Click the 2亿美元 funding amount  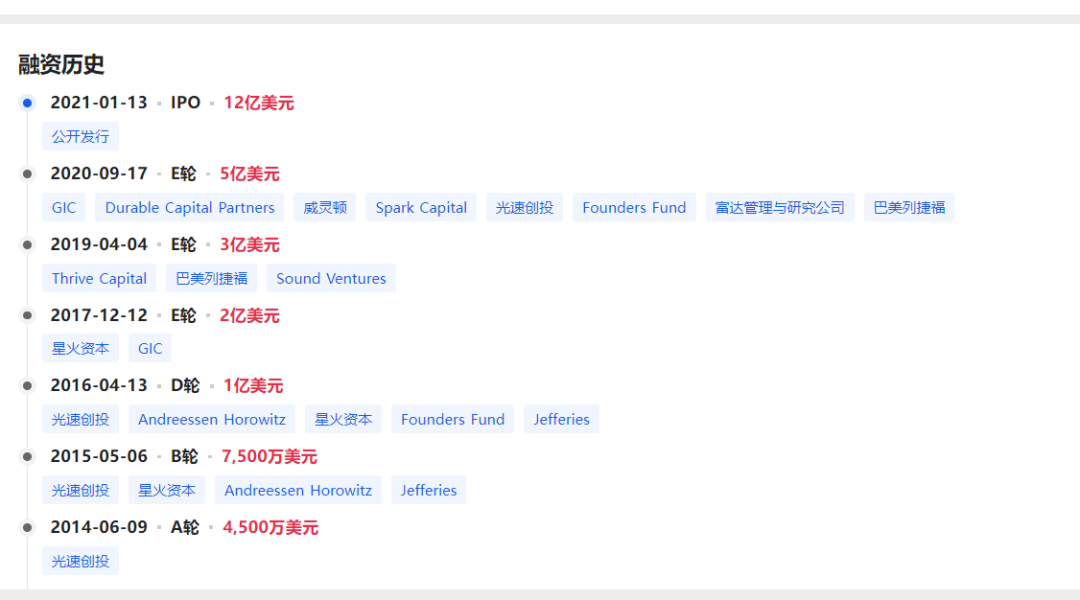(249, 315)
